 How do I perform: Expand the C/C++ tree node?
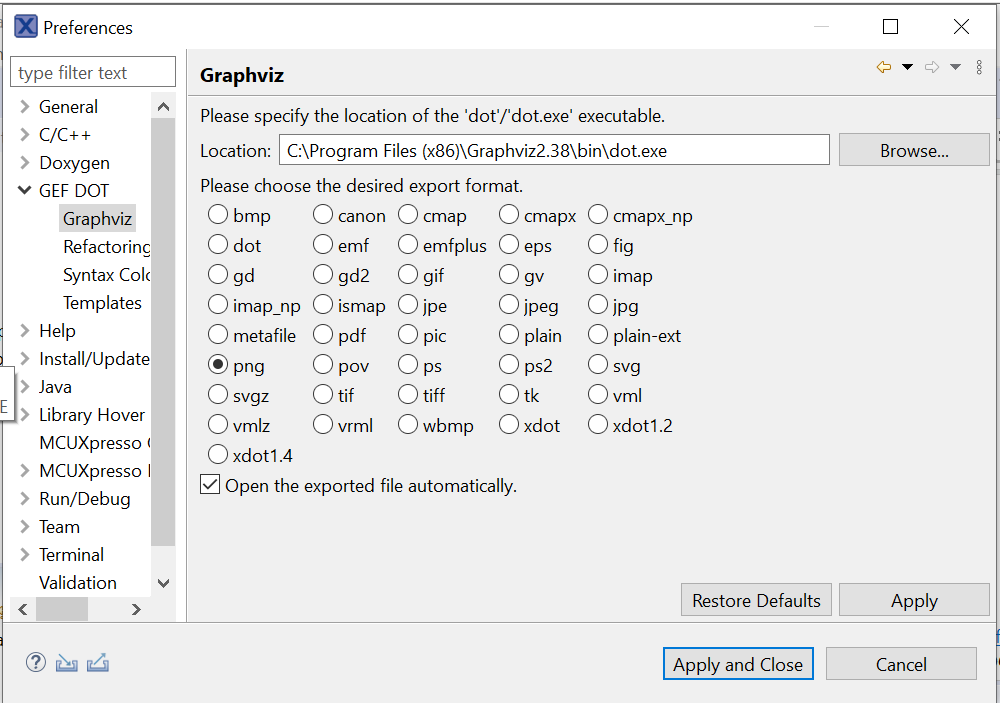[25, 135]
